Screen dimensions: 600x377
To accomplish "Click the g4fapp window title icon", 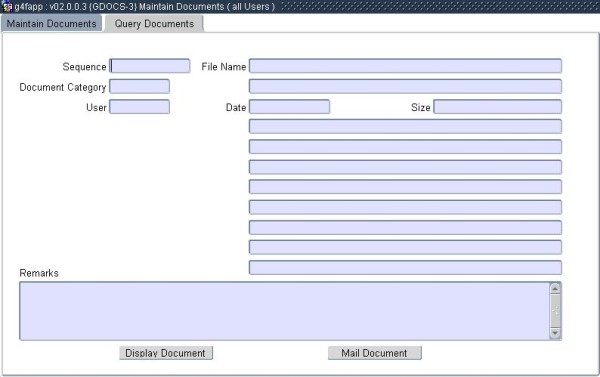I will (7, 7).
